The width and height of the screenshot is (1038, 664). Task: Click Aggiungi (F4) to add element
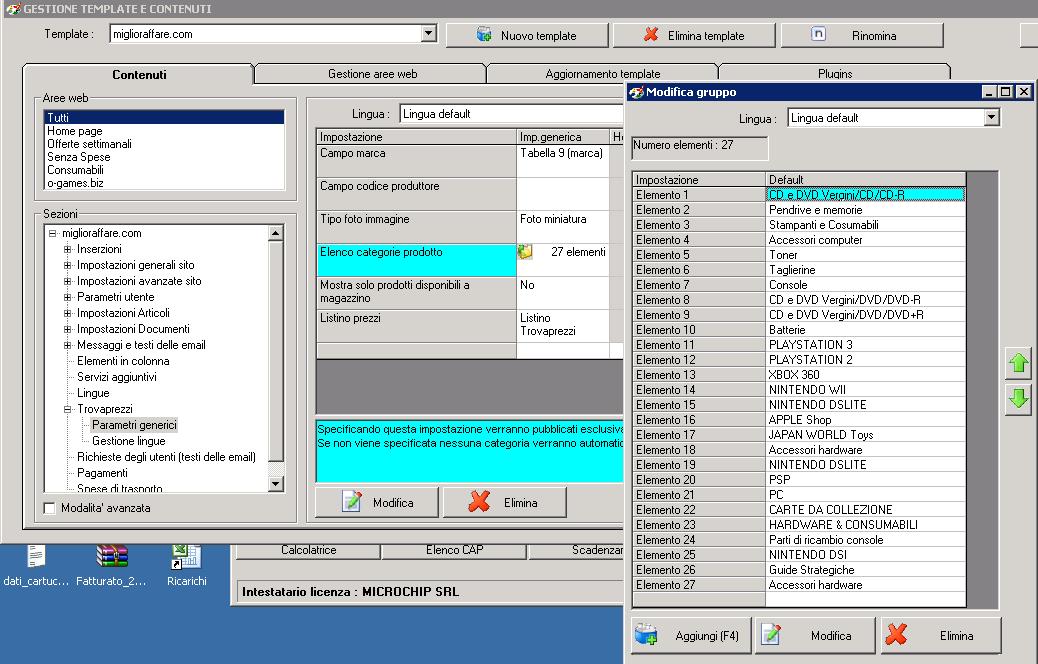691,636
